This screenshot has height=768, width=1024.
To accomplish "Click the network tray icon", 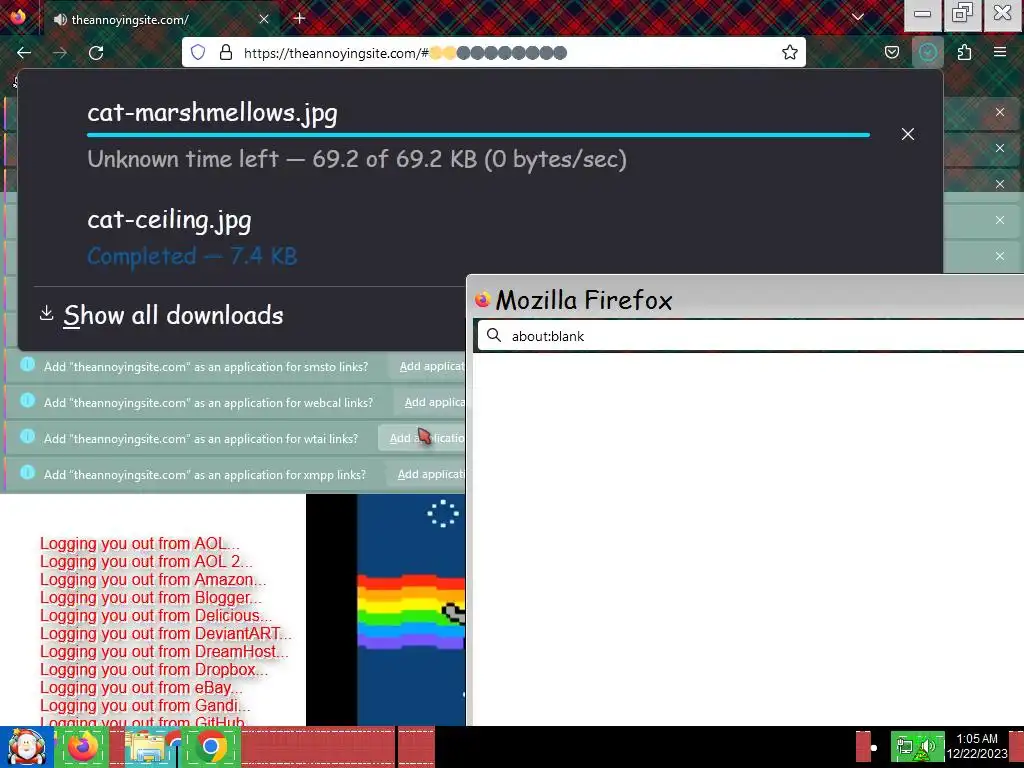I will tap(904, 747).
